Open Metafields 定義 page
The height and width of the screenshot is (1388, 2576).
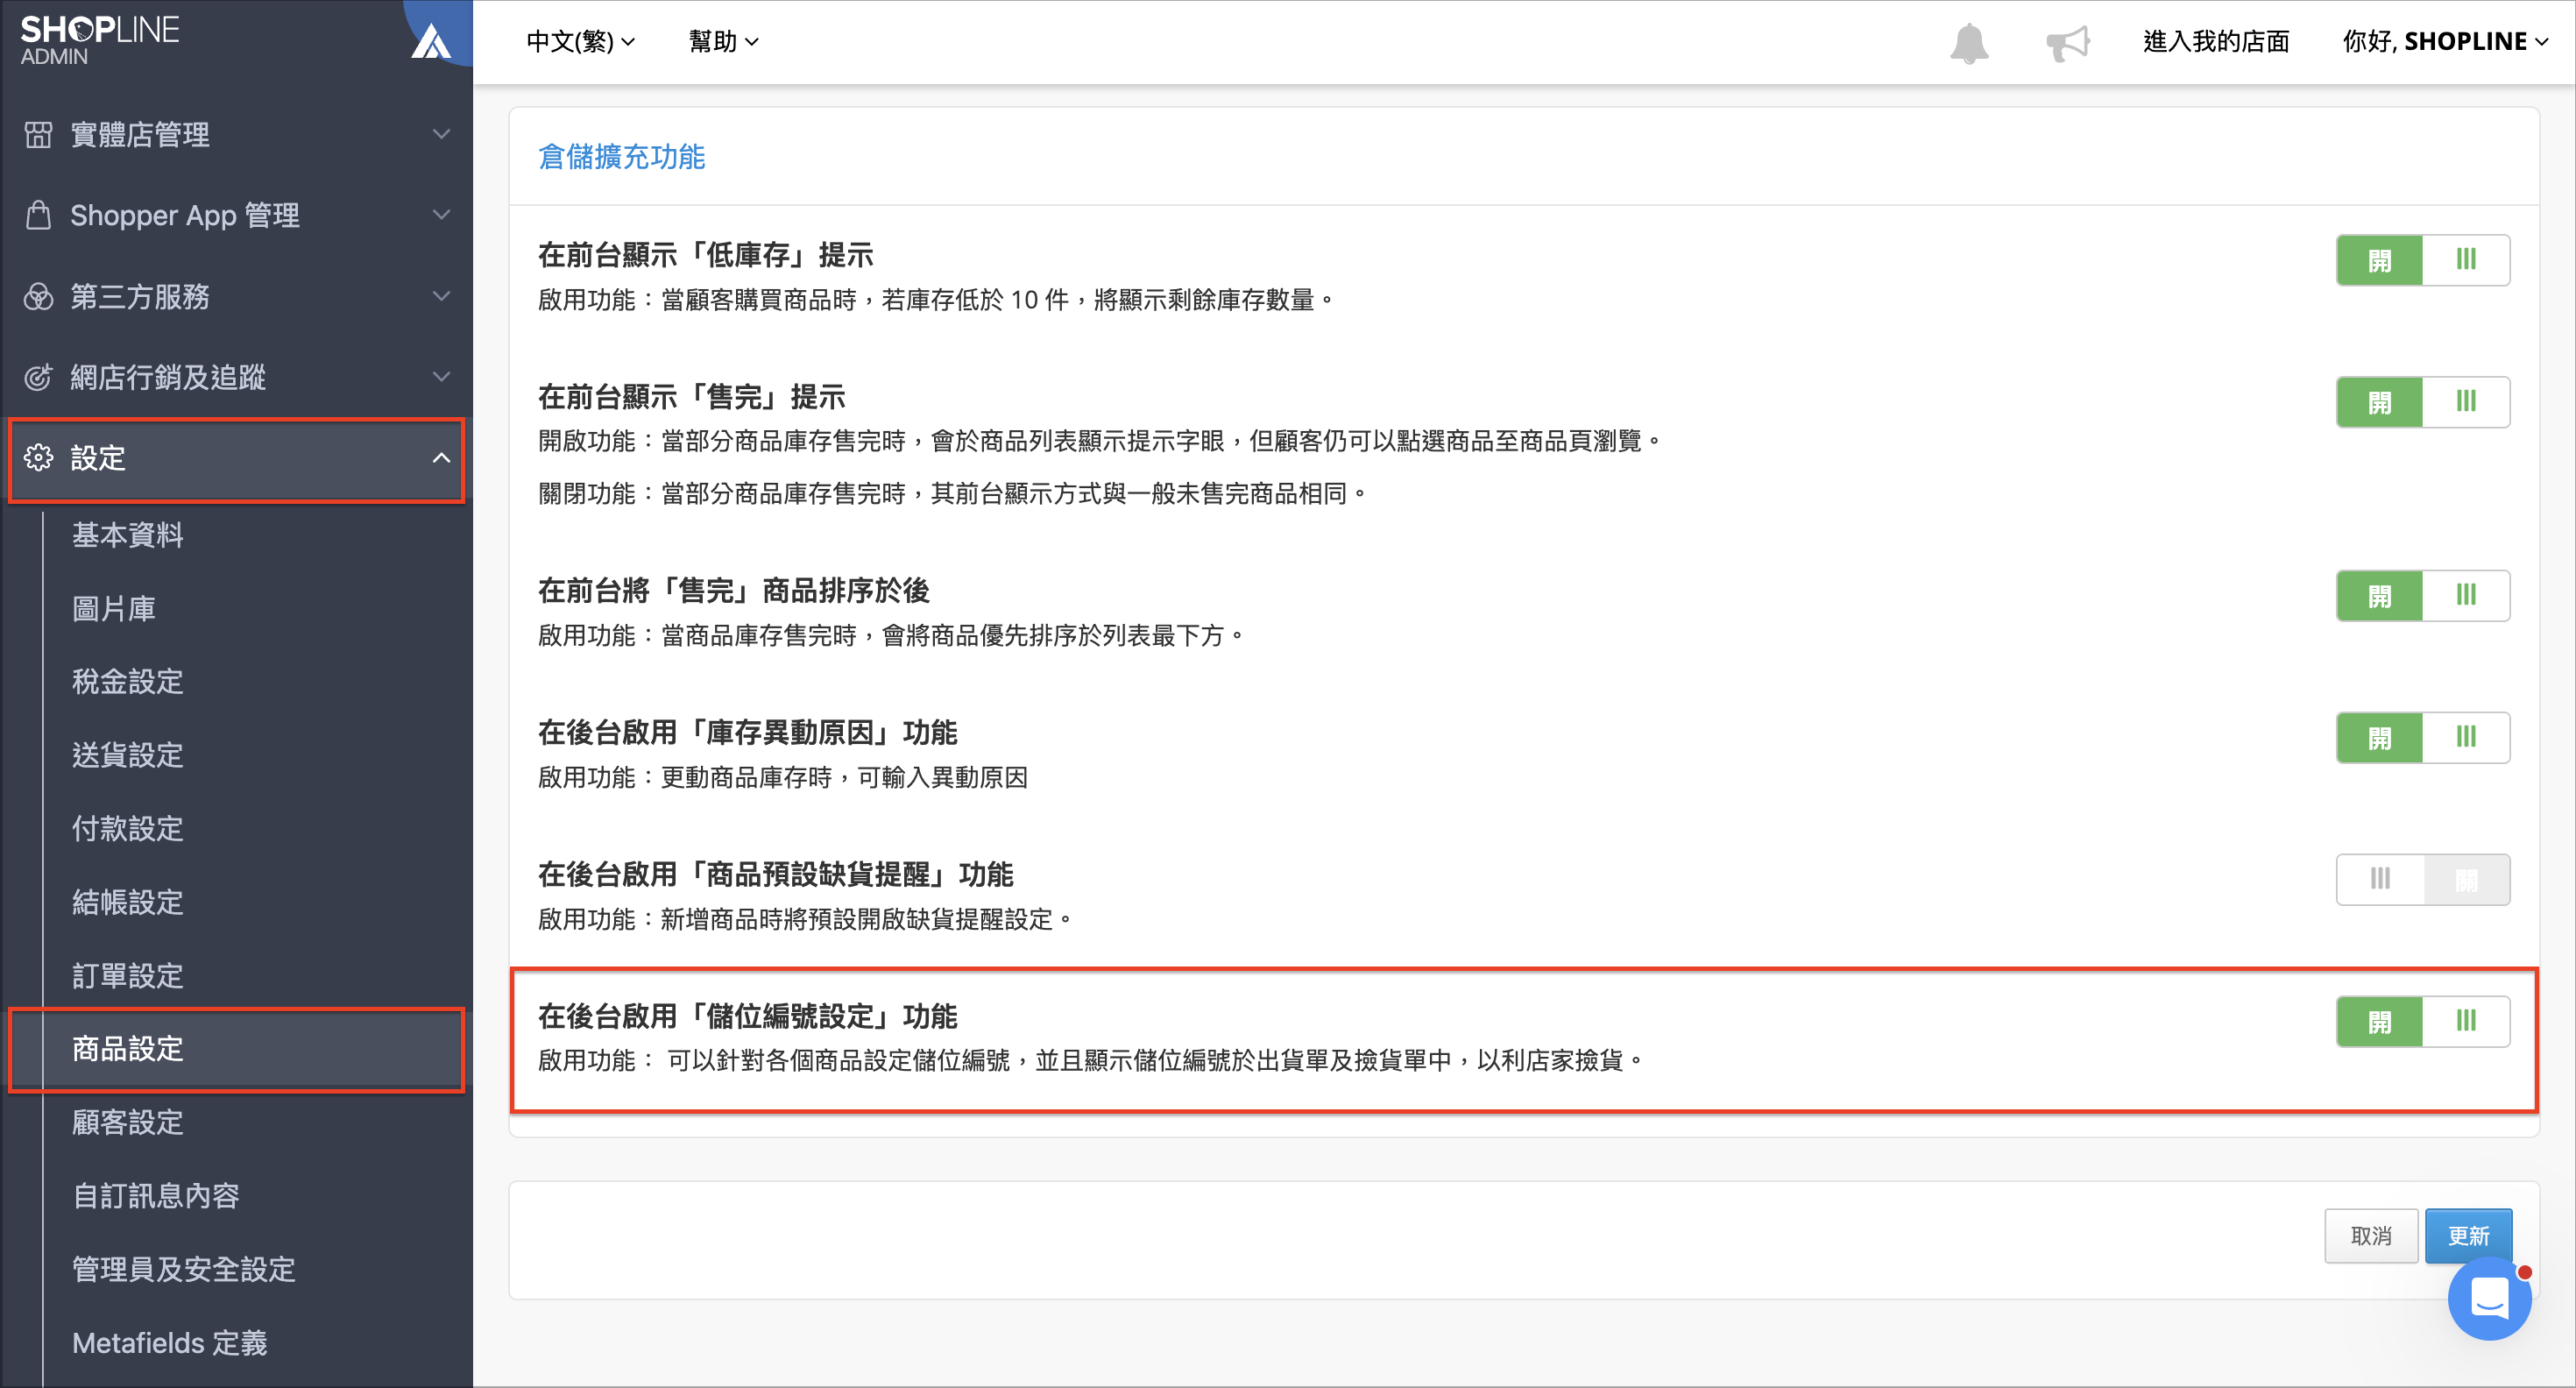click(170, 1343)
